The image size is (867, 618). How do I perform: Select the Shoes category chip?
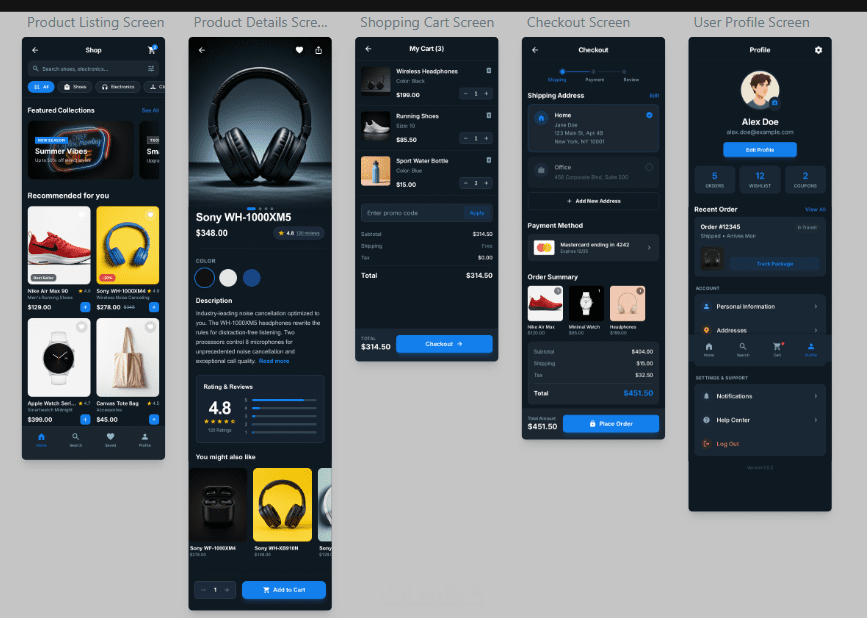tap(75, 87)
